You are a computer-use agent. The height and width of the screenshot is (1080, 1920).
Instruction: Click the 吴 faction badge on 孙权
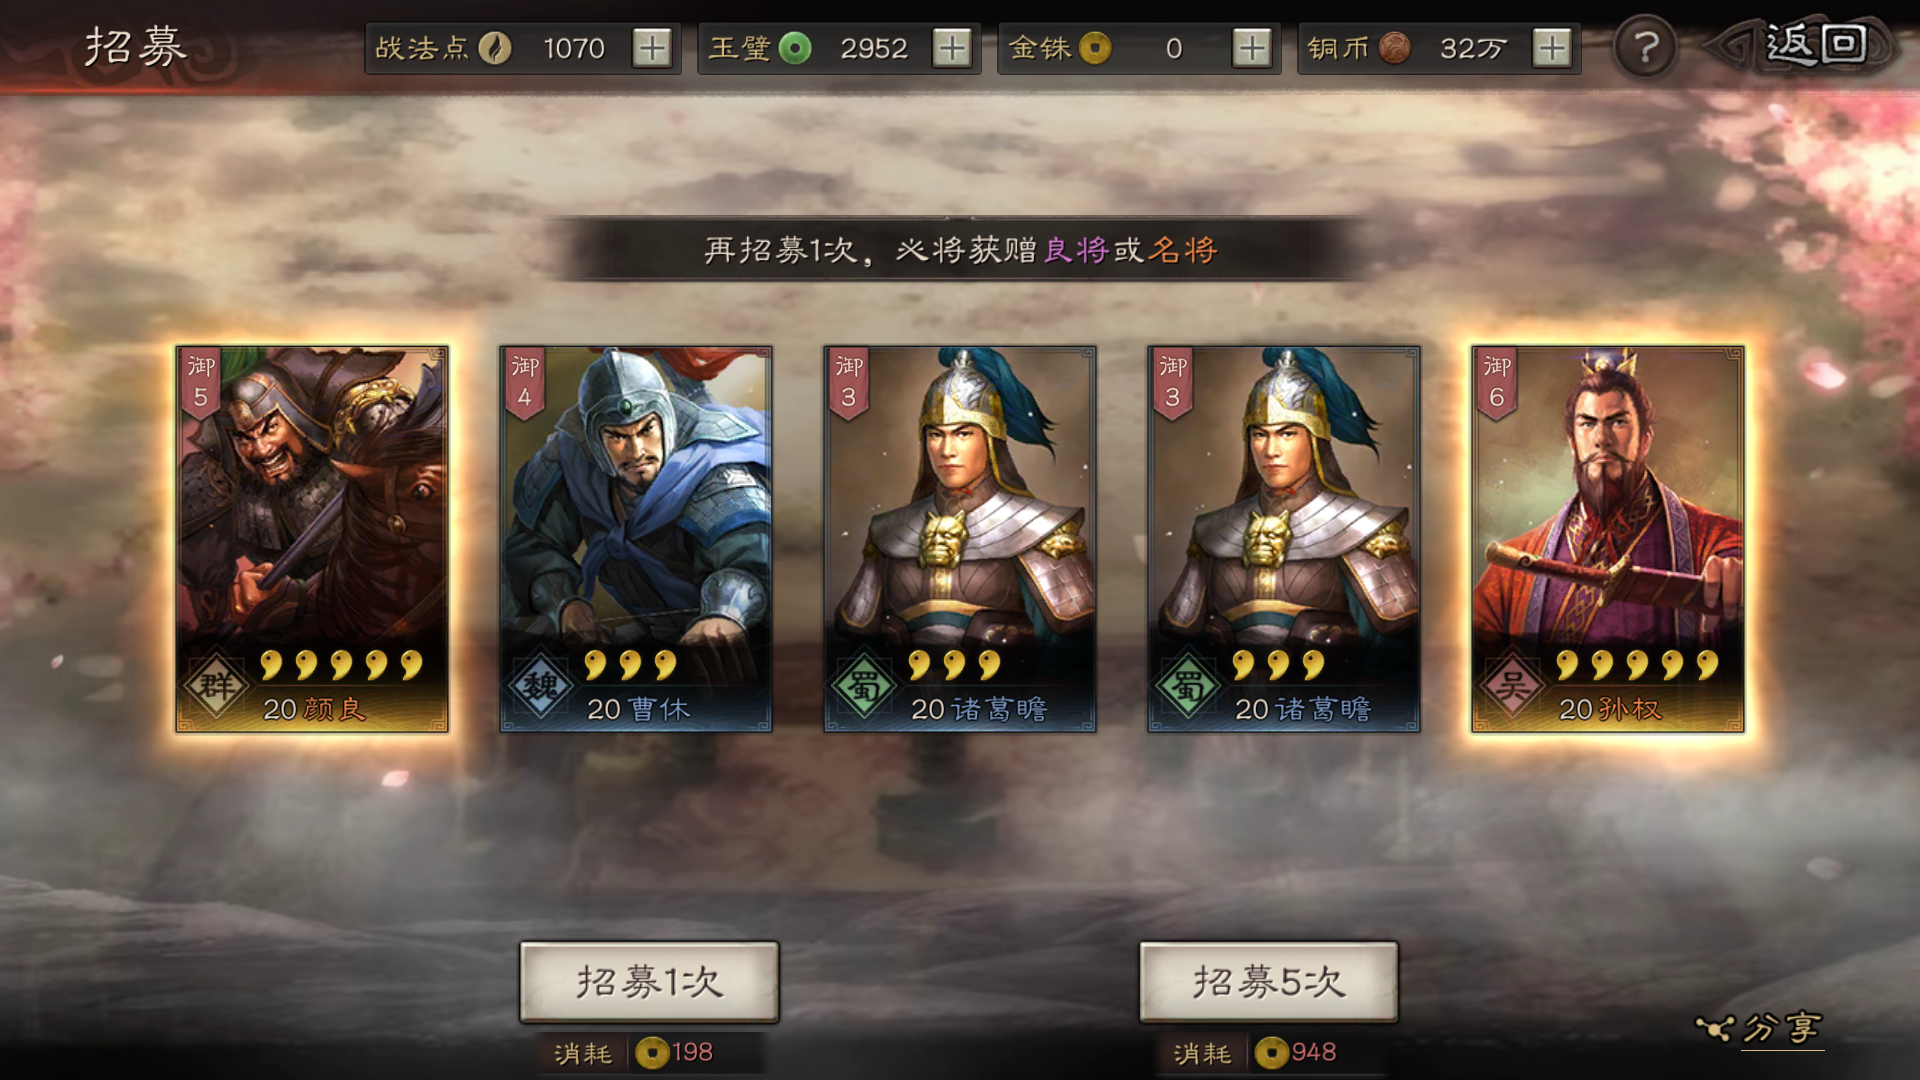coord(1512,686)
